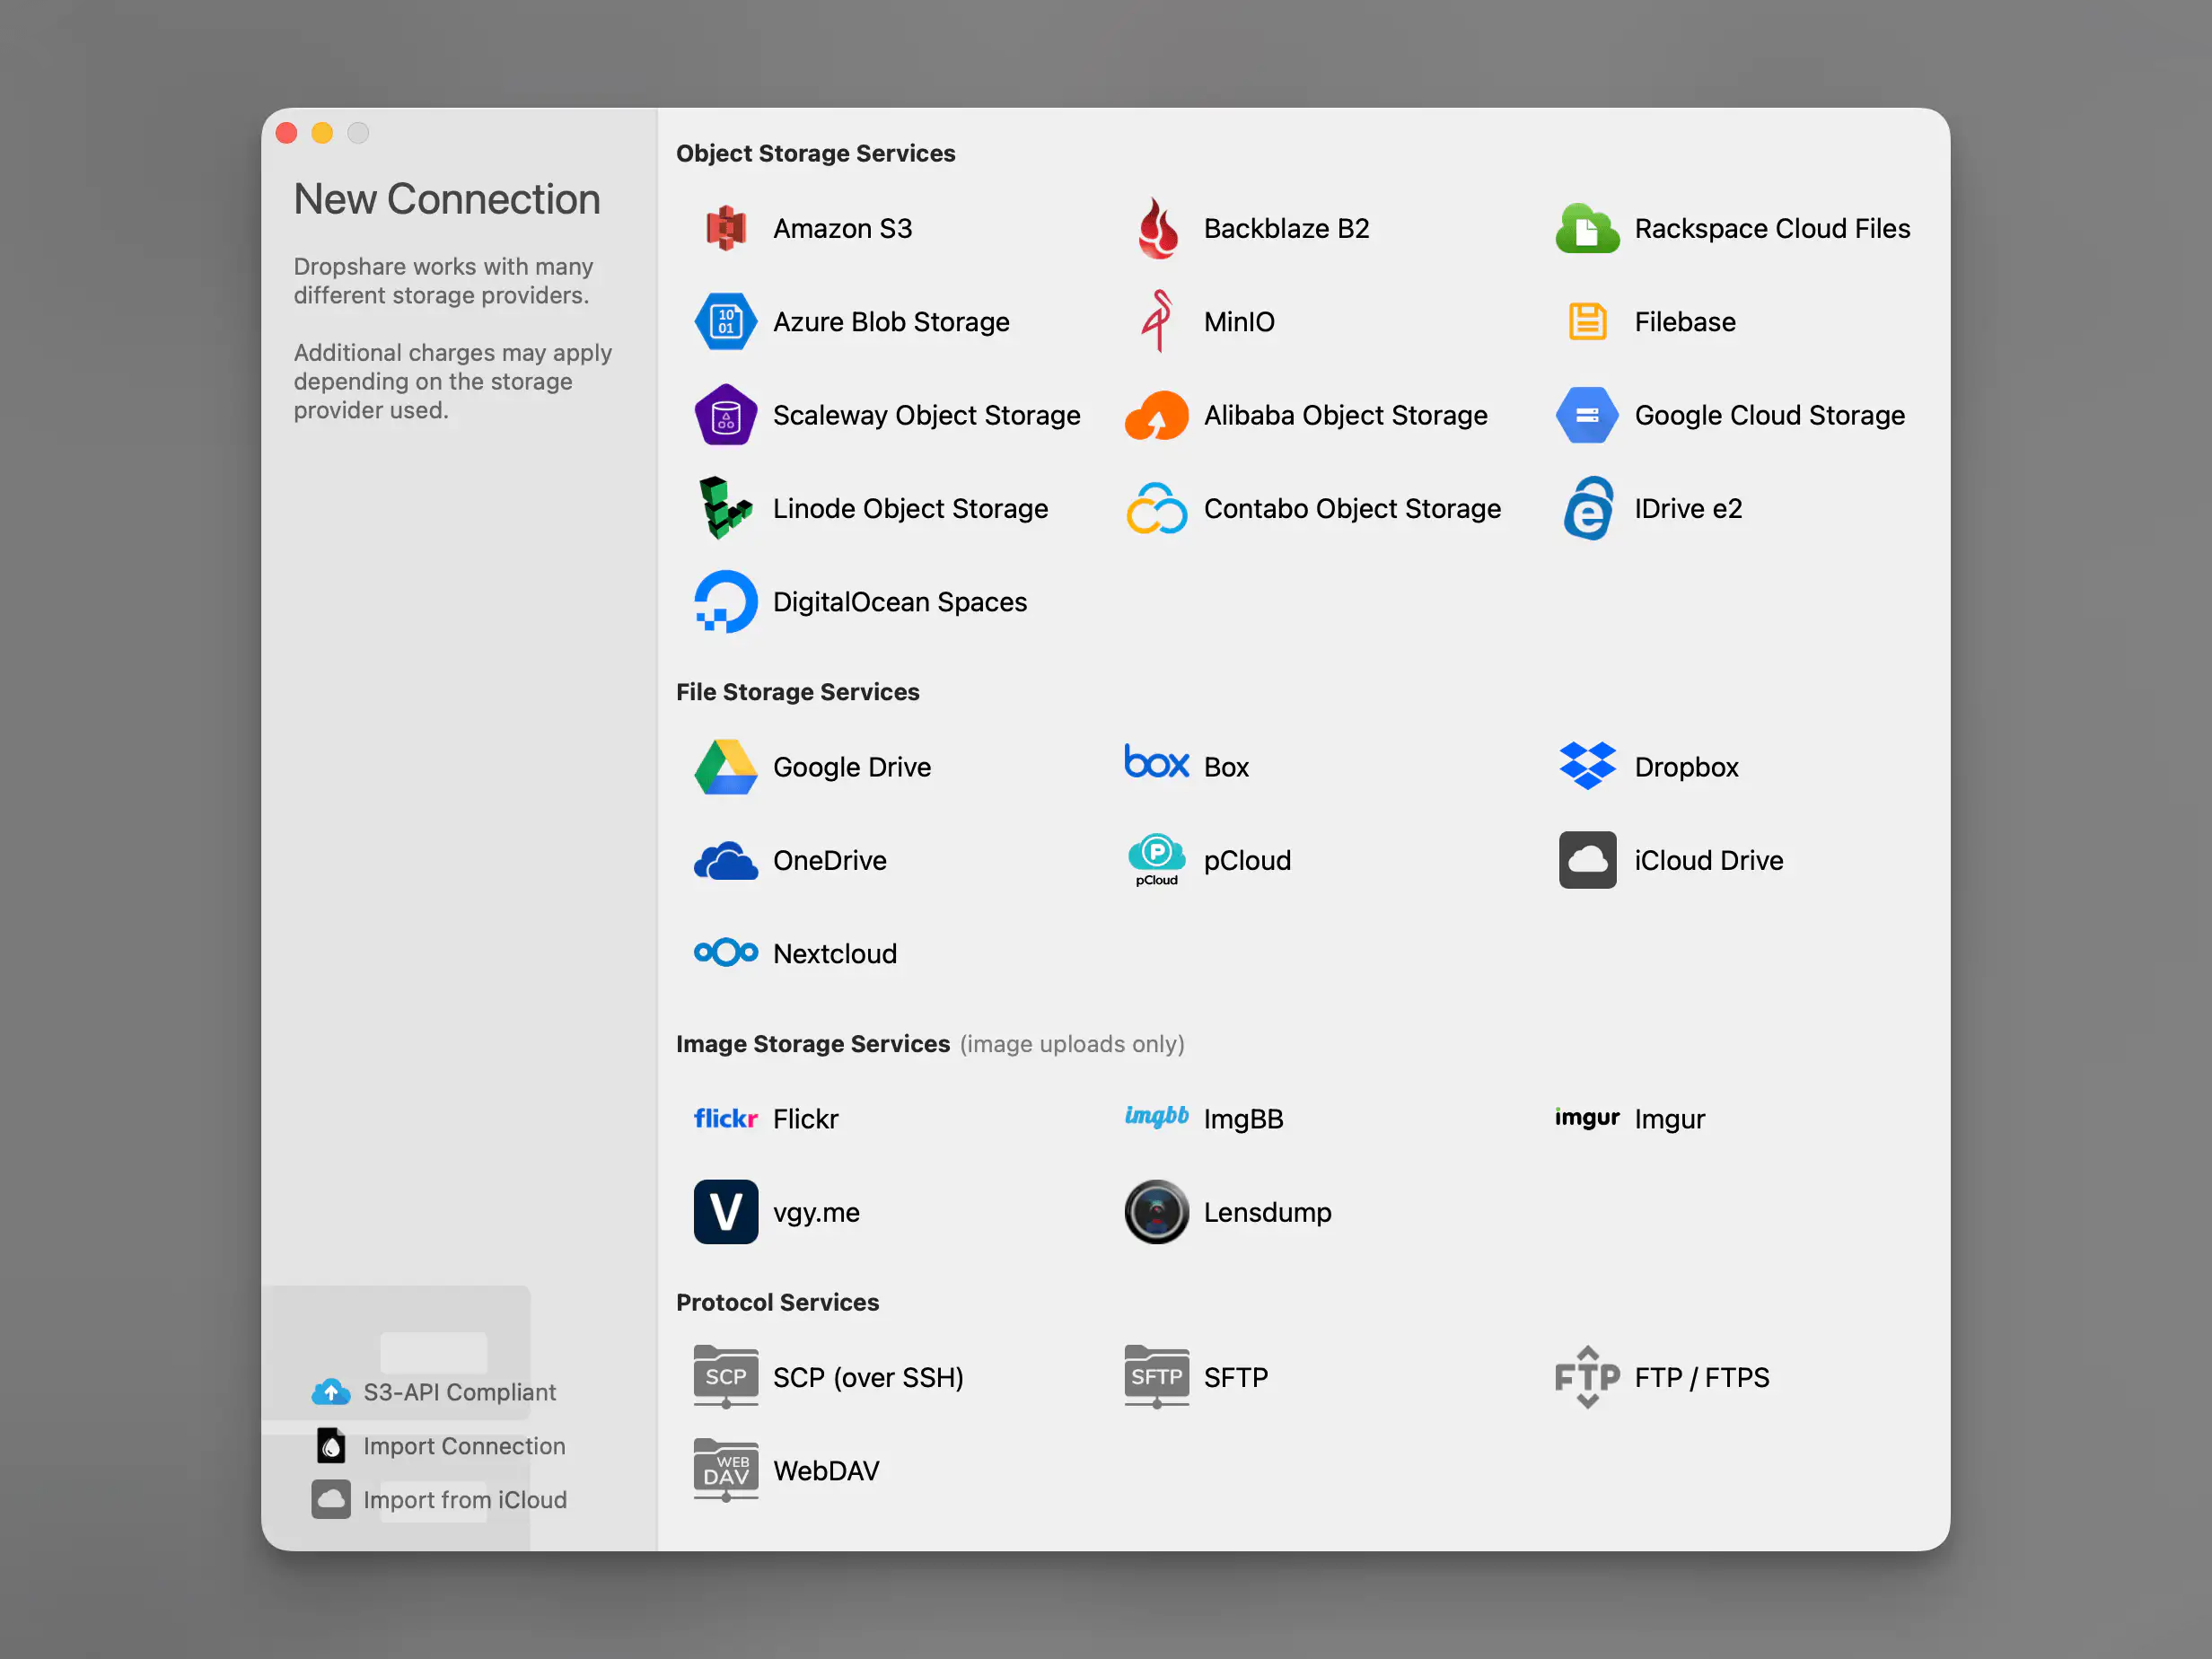Click the Box logo icon

point(1157,762)
